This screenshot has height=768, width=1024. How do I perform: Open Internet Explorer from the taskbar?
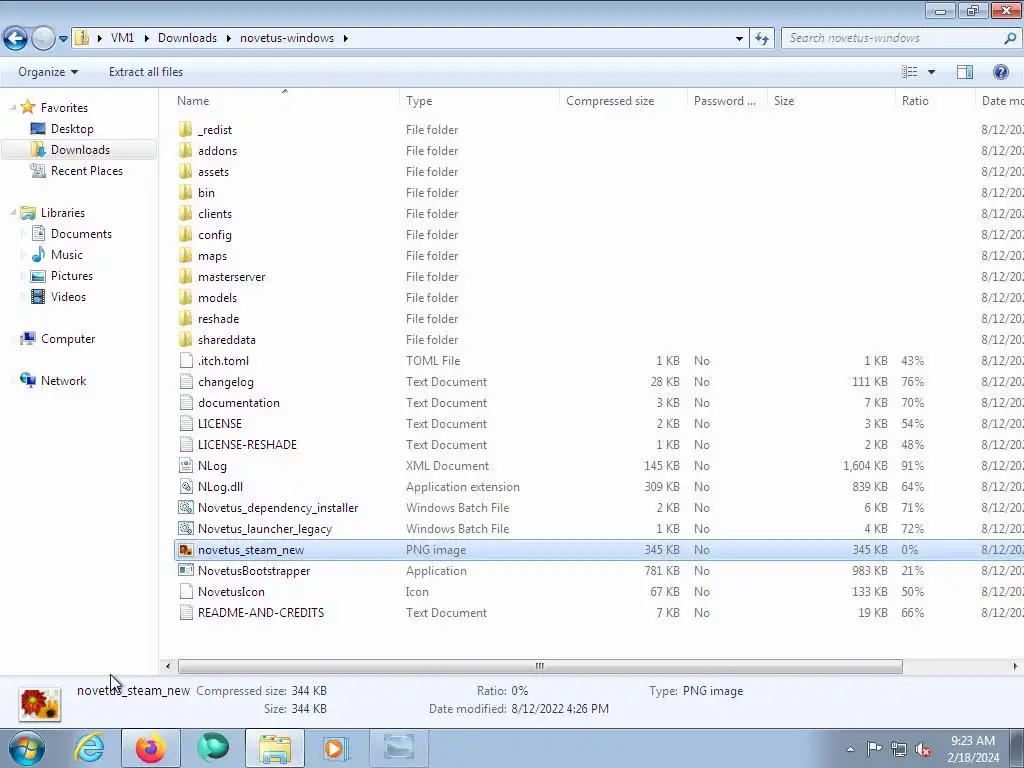point(89,748)
